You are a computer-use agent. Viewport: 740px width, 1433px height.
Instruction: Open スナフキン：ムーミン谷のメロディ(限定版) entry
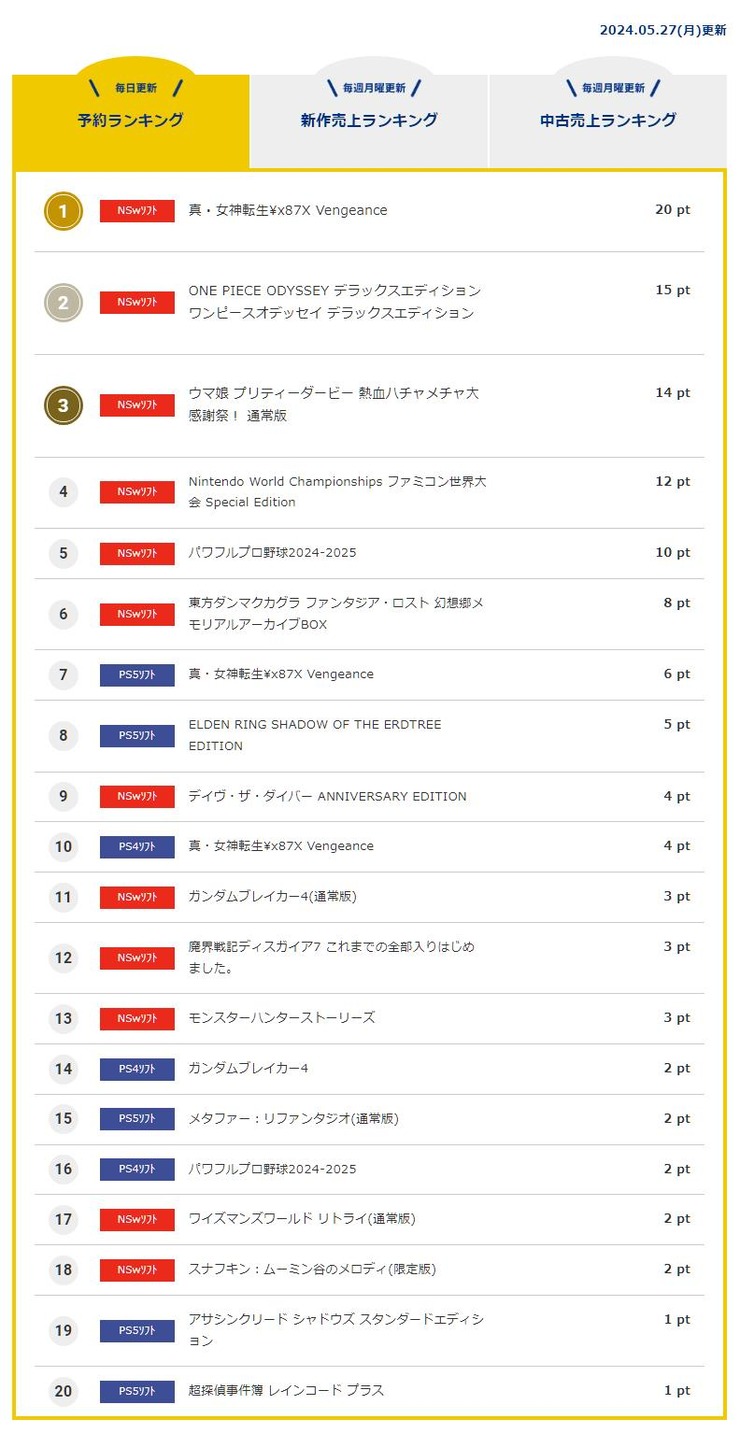click(312, 1270)
